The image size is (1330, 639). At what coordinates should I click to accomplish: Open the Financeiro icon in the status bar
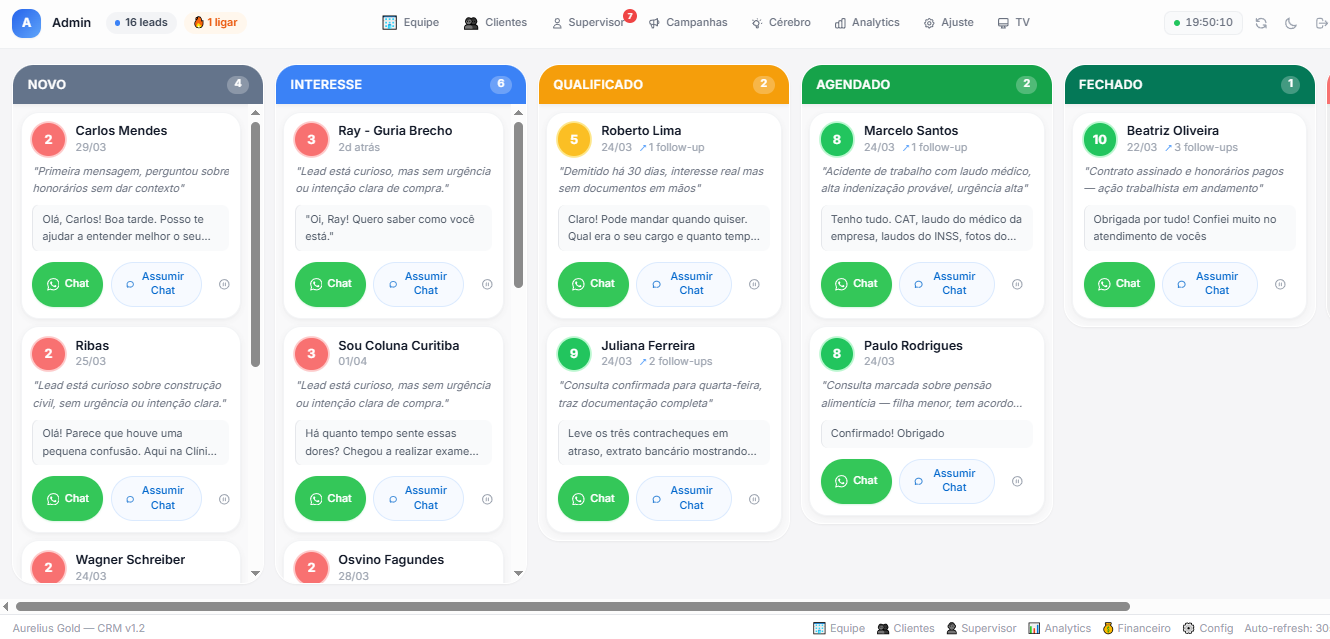pyautogui.click(x=1136, y=628)
